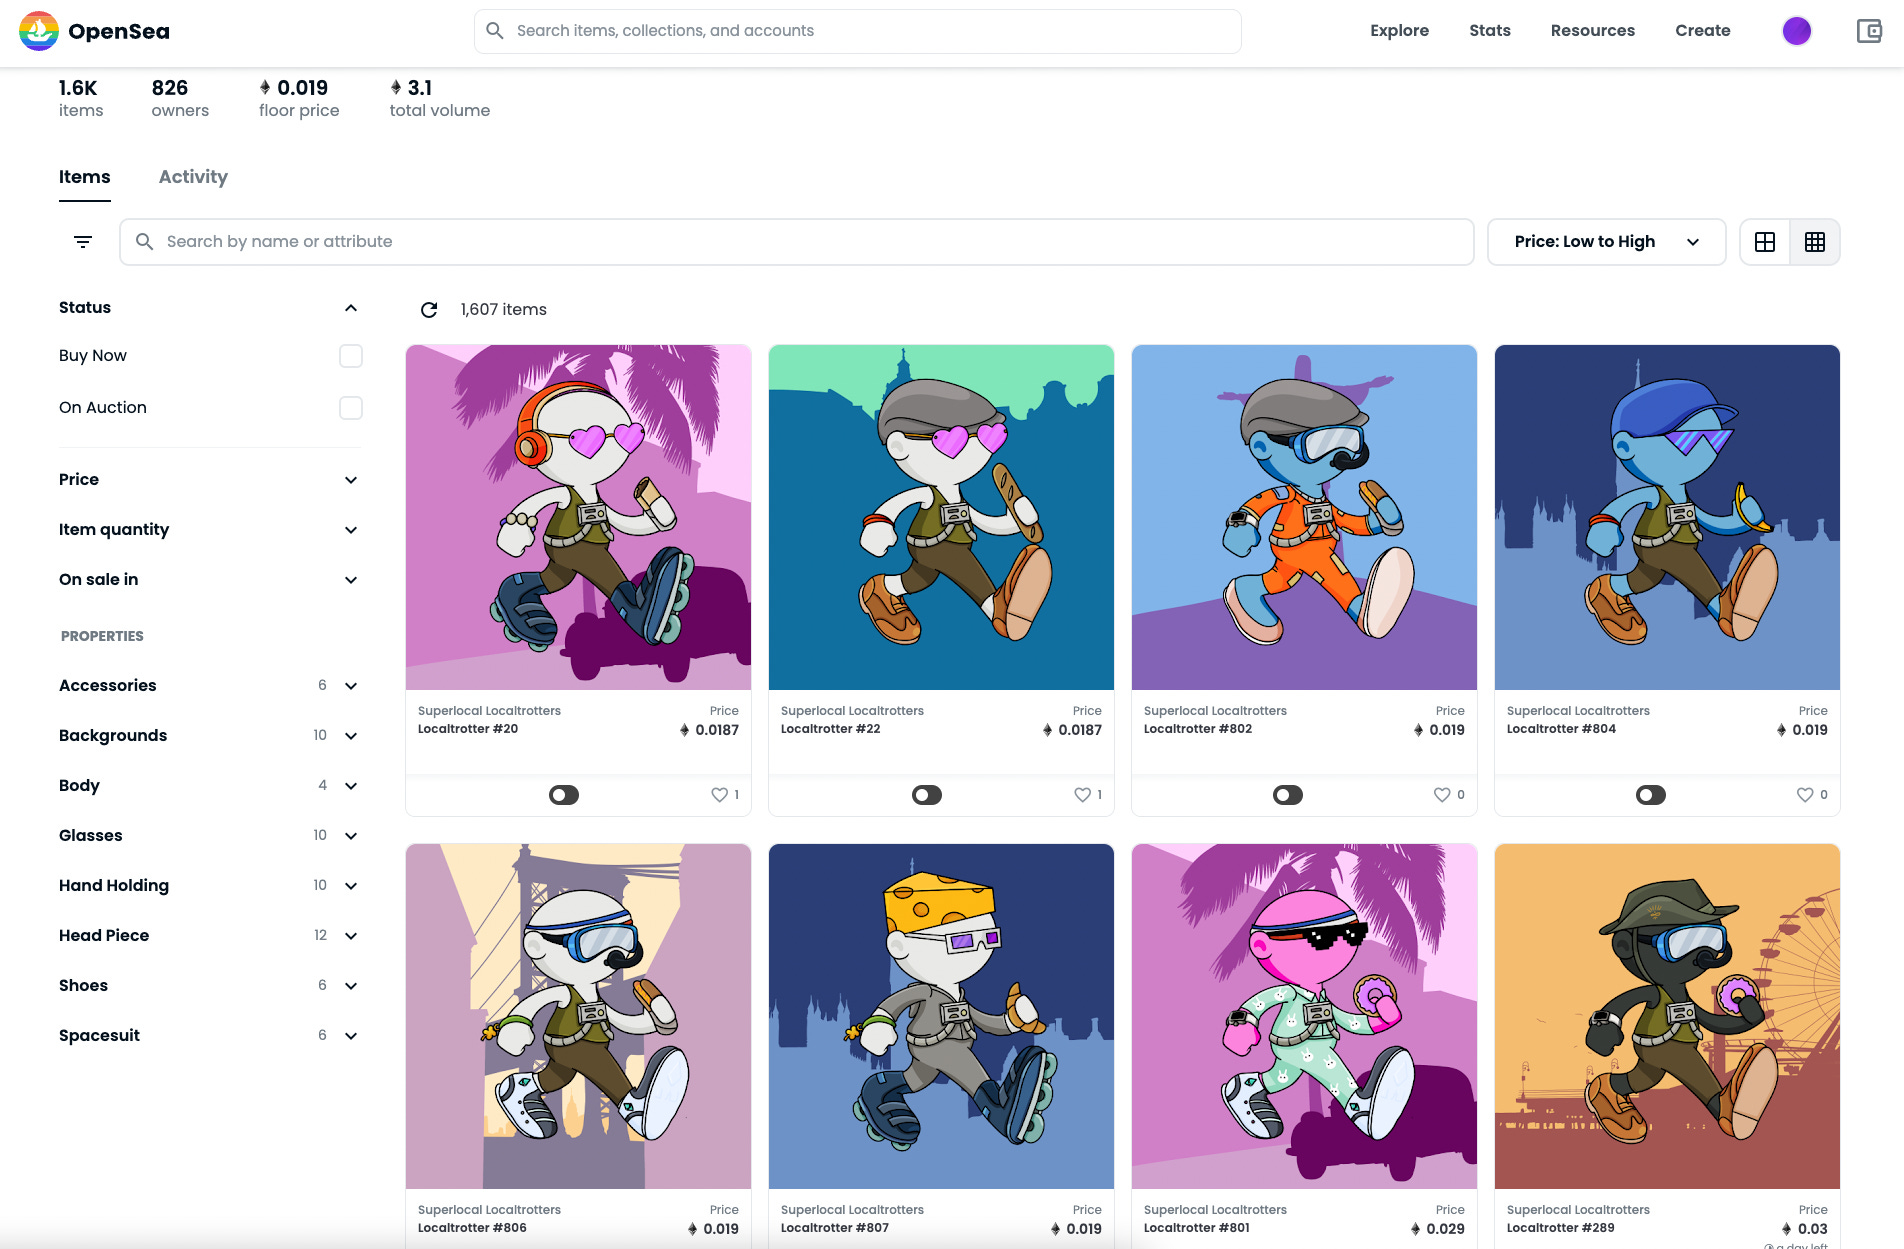
Task: Open Localtrotter #806 item link
Action: [x=472, y=1228]
